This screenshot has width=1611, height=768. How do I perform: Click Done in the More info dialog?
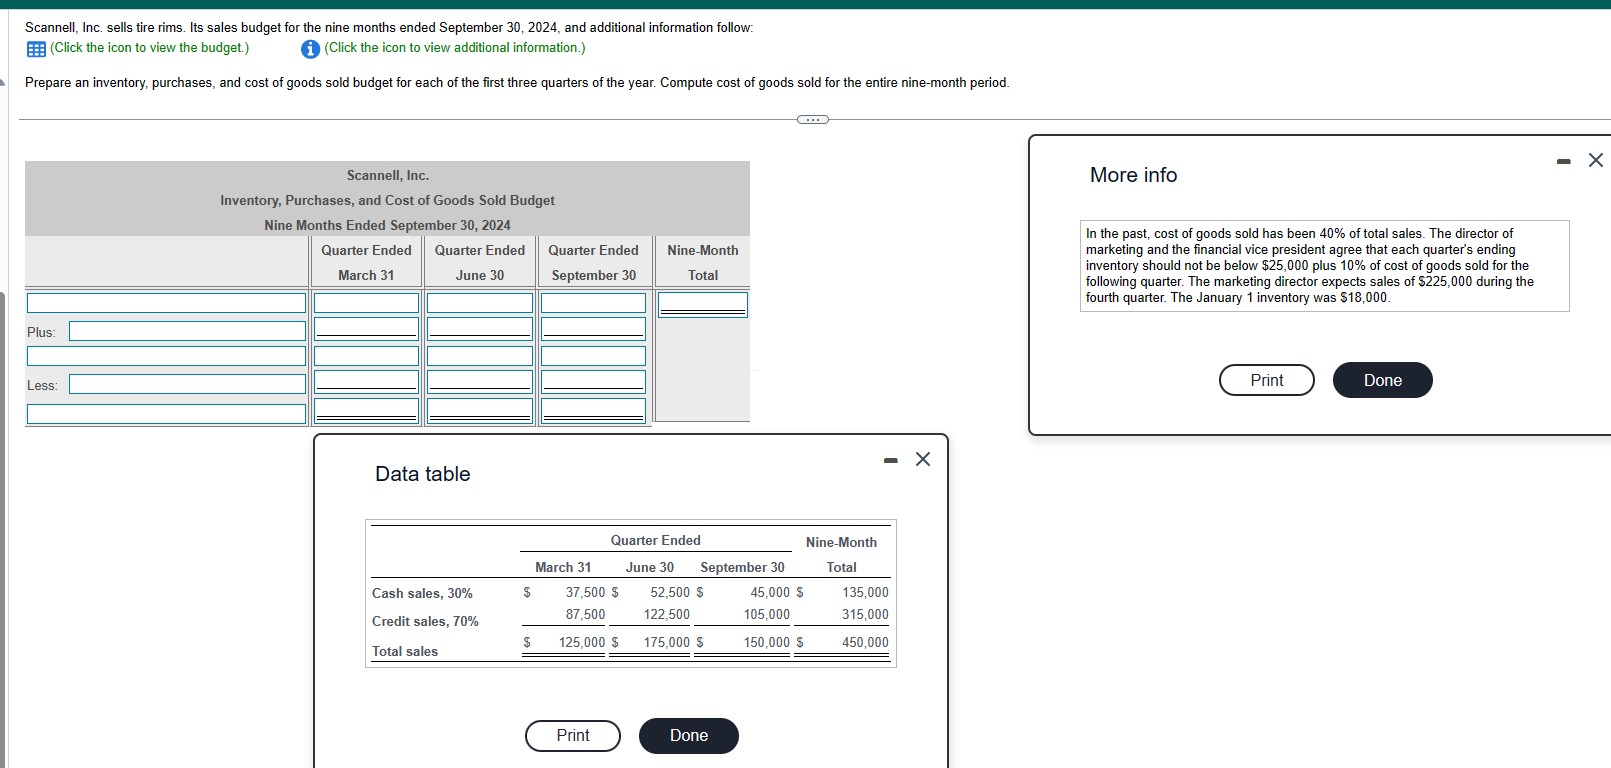click(x=1383, y=380)
